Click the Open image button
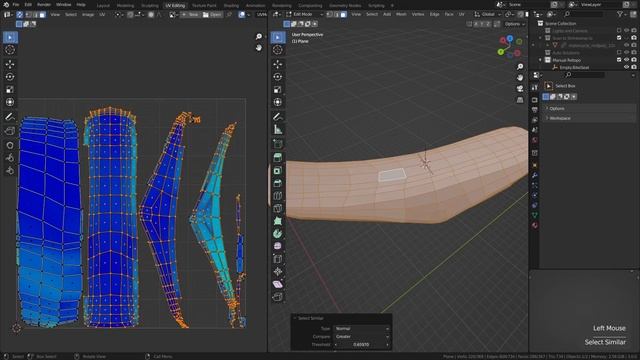 click(212, 15)
